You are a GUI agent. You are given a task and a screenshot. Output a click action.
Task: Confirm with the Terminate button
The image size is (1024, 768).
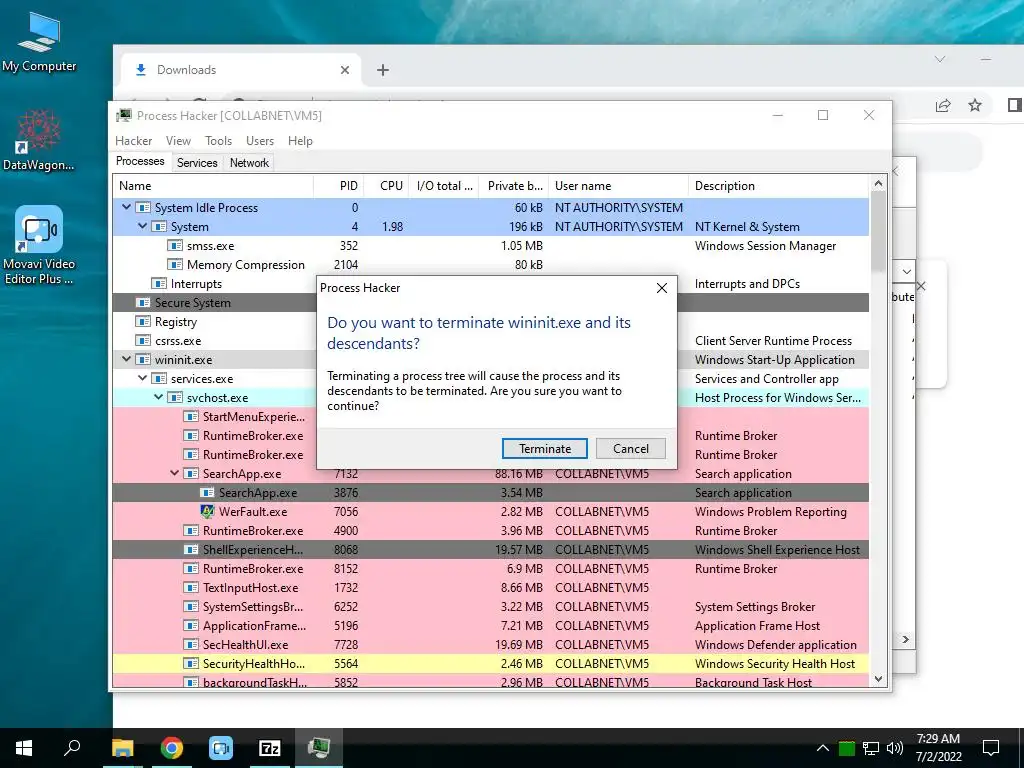coord(545,449)
